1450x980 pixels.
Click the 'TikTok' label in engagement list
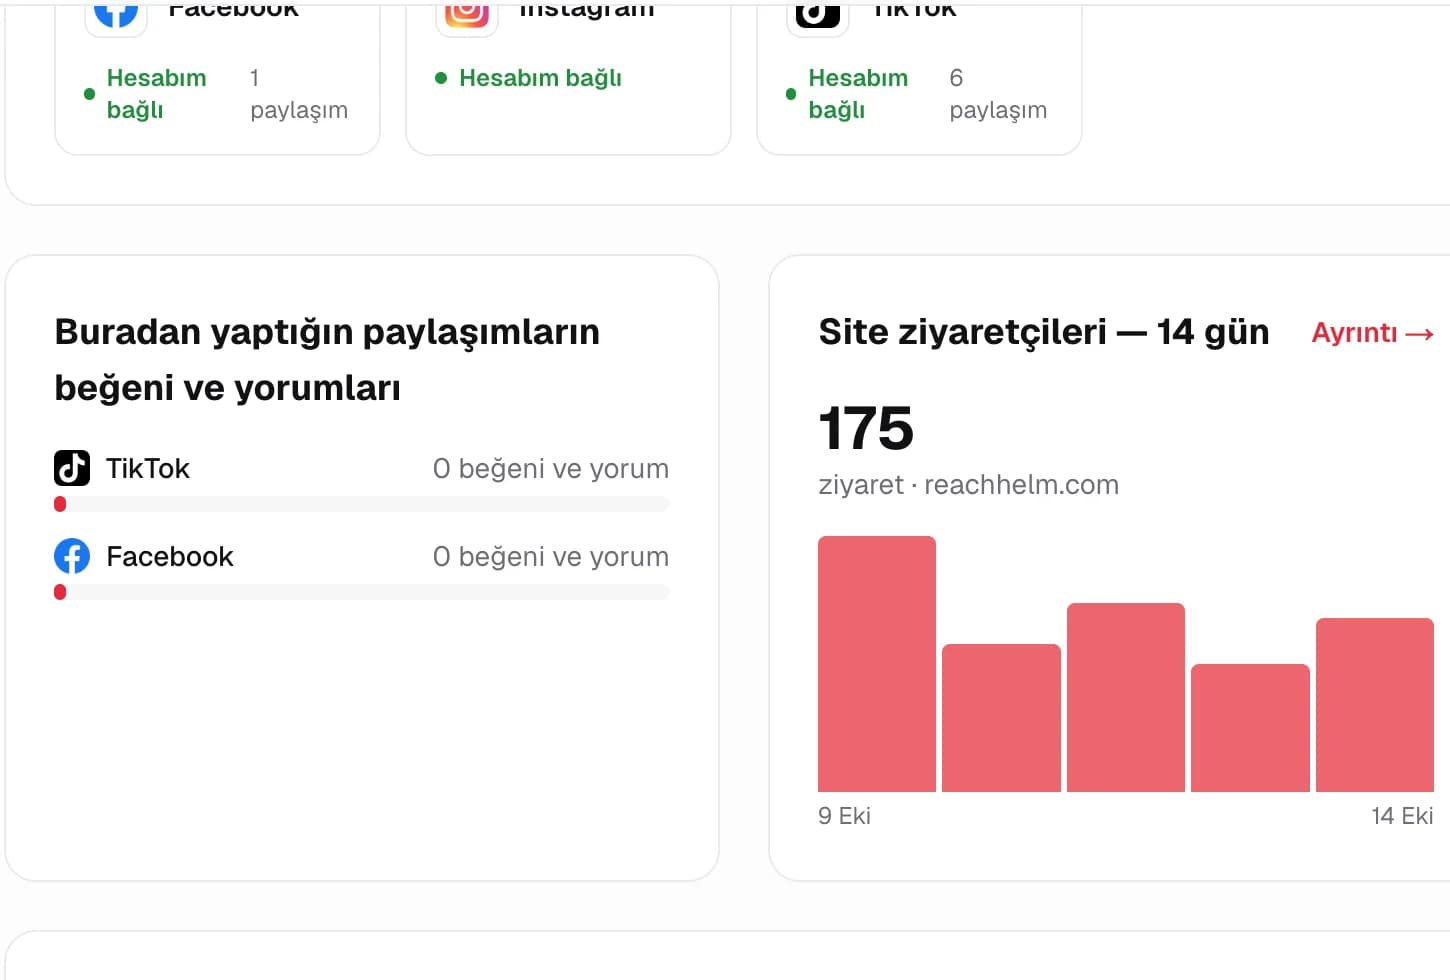point(148,468)
